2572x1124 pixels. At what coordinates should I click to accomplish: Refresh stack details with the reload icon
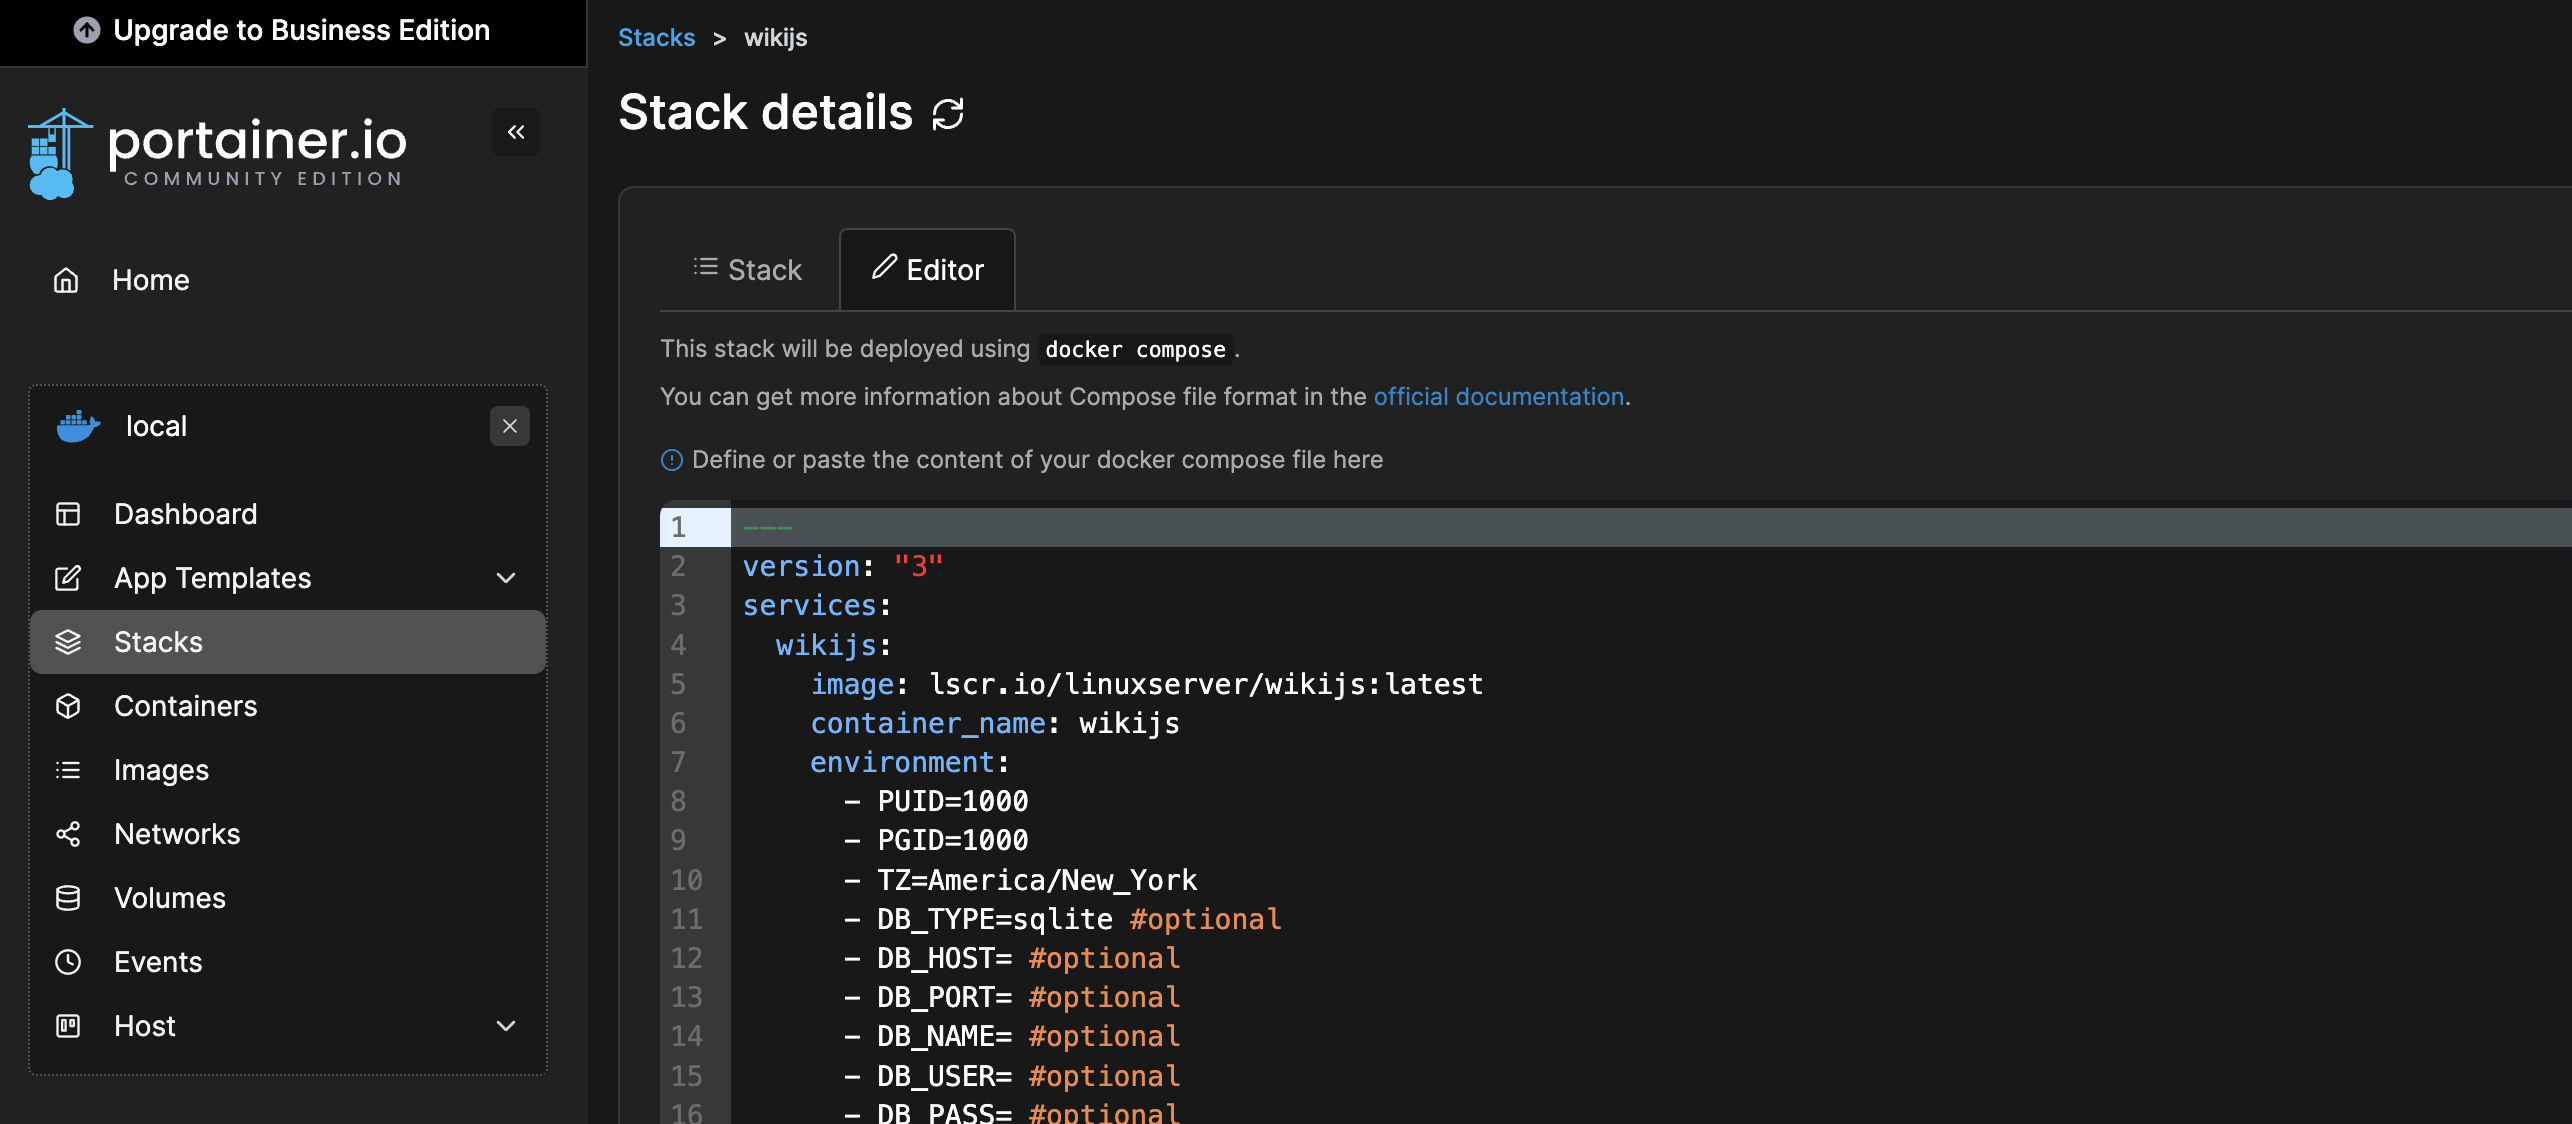(x=948, y=114)
